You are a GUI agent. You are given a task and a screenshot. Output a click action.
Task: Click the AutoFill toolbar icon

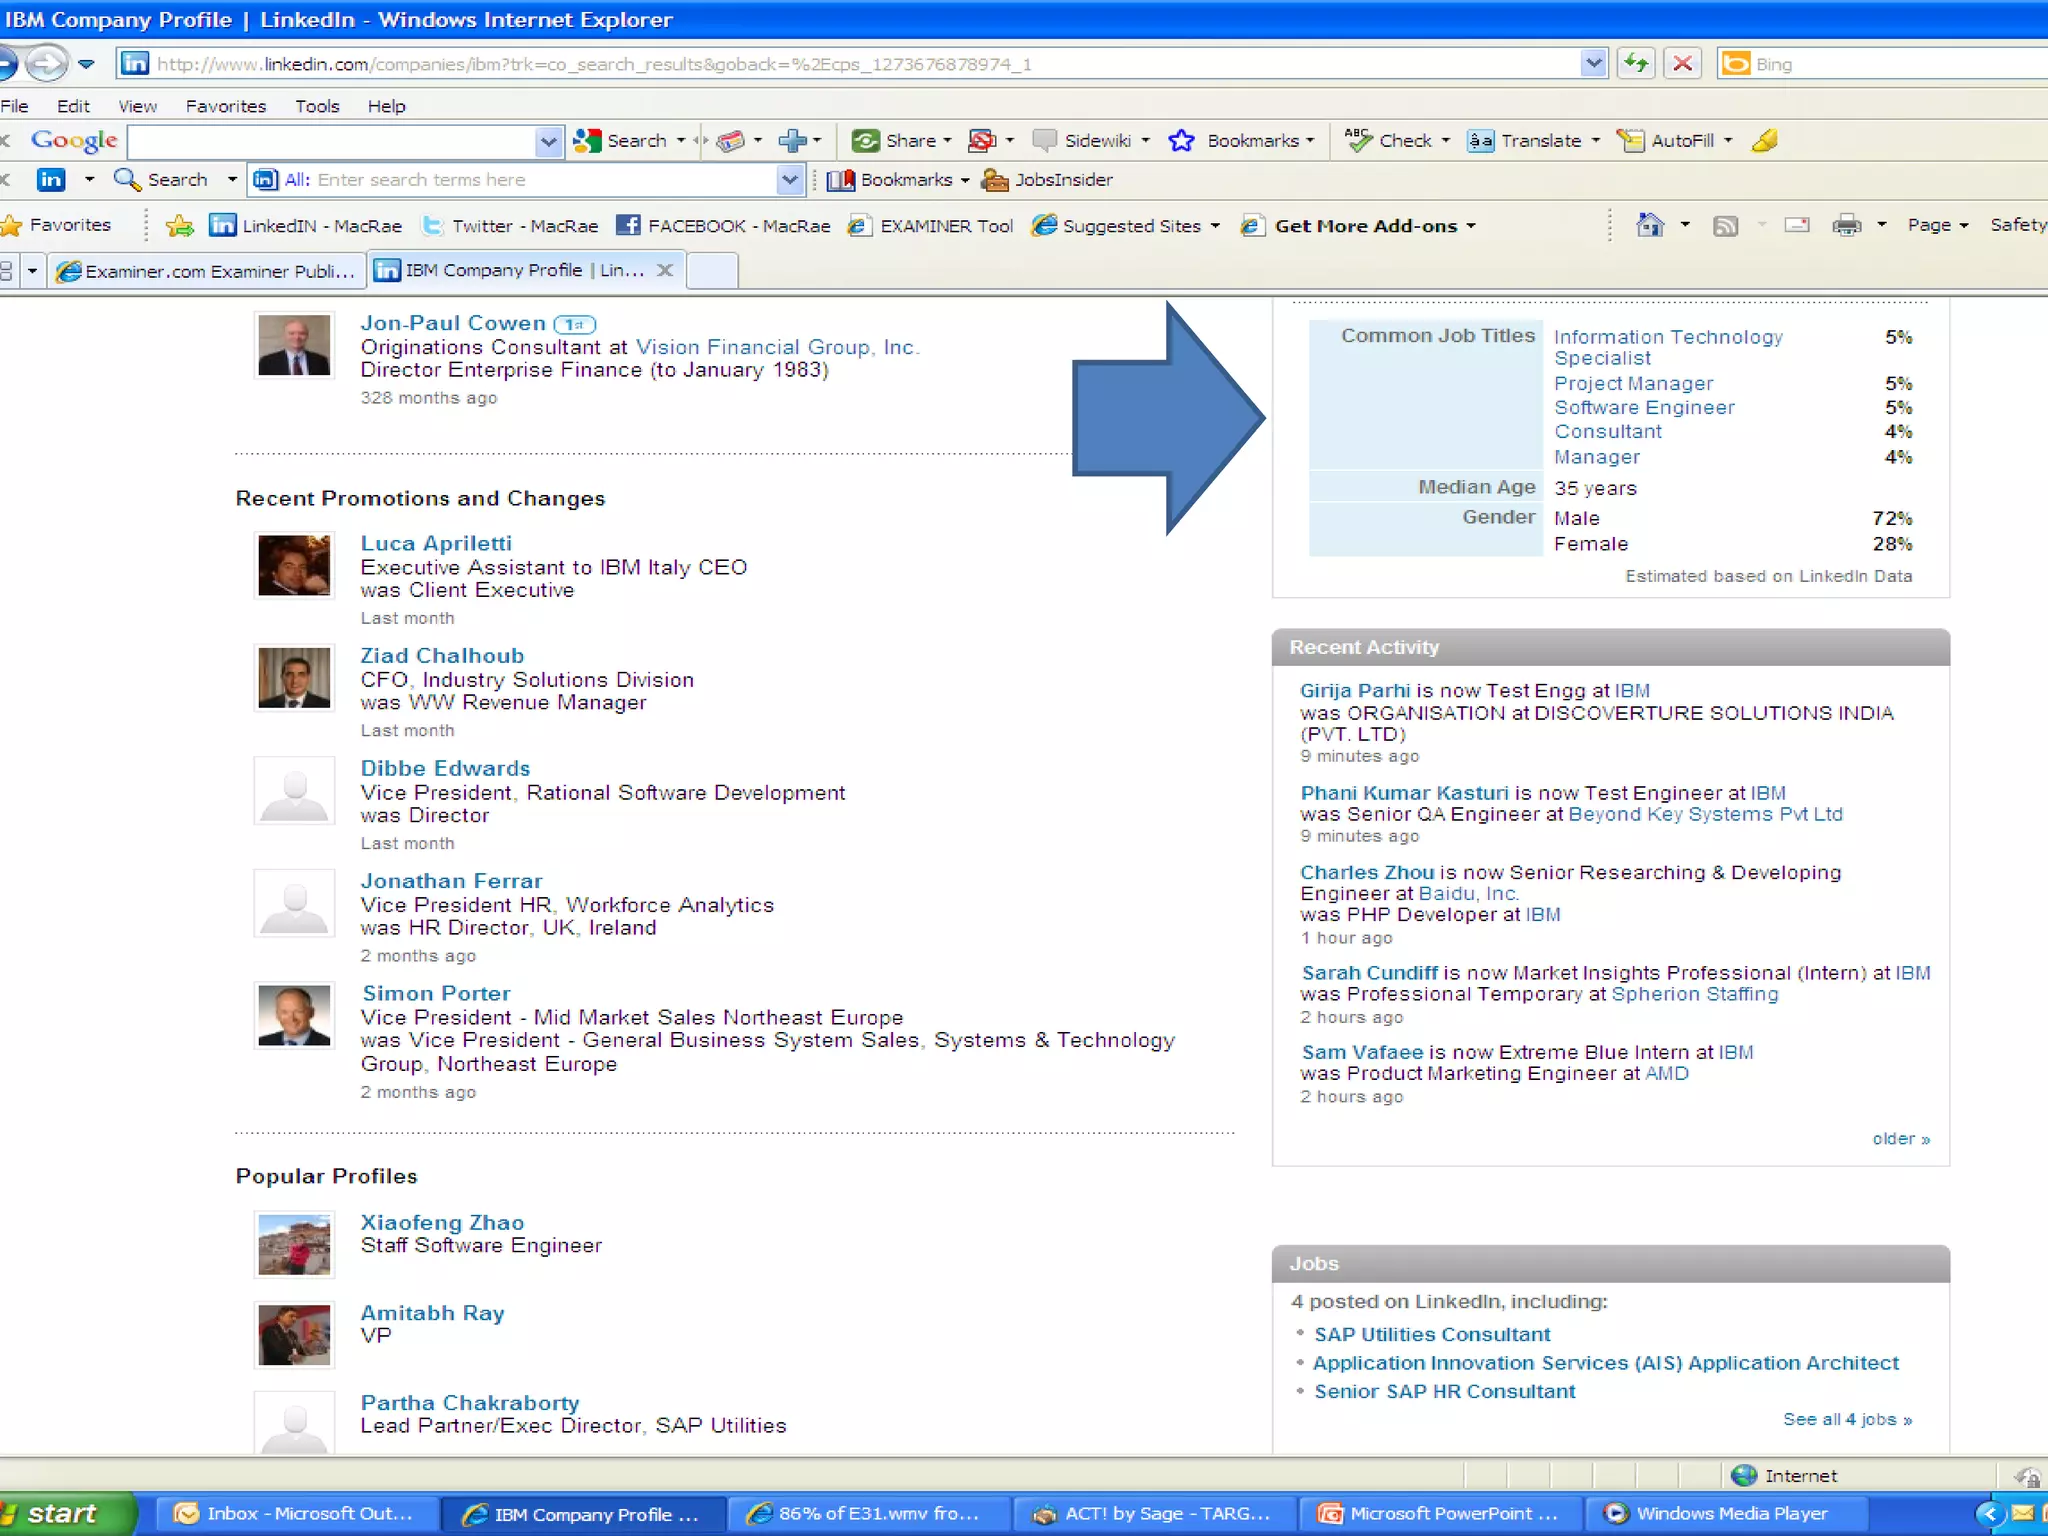pos(1631,141)
